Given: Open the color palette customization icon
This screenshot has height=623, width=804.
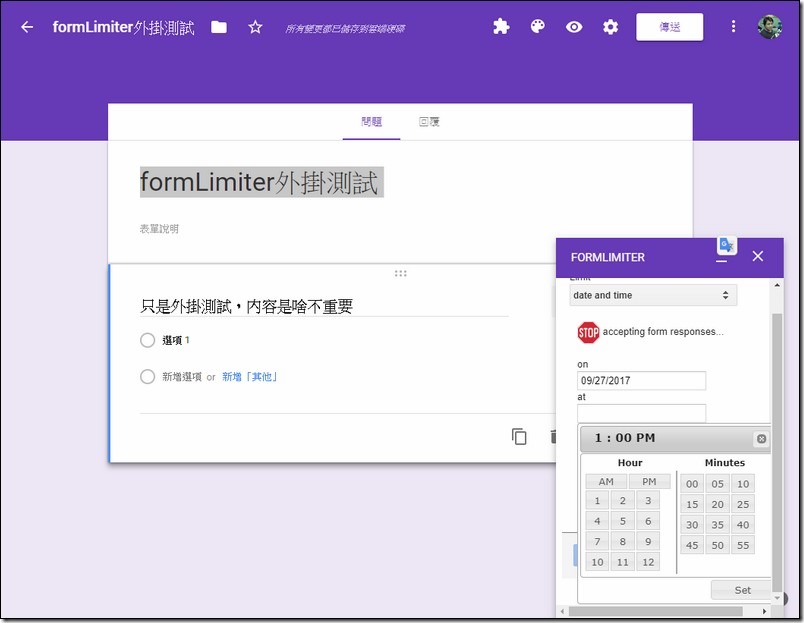Looking at the screenshot, I should [537, 26].
